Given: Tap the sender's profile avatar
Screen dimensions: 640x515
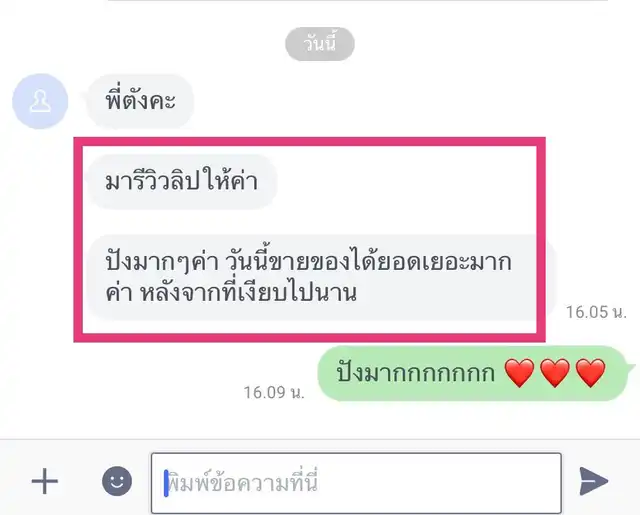Looking at the screenshot, I should click(40, 101).
